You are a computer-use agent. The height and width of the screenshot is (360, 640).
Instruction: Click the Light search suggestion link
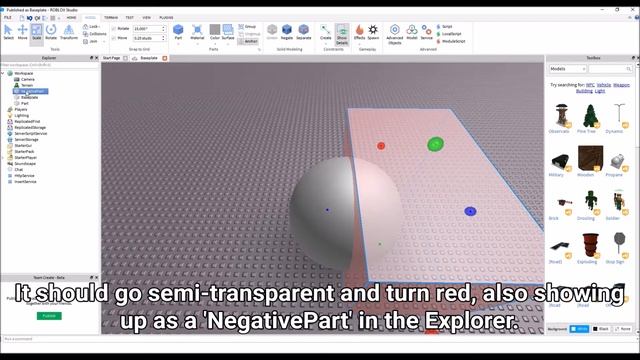pos(600,91)
